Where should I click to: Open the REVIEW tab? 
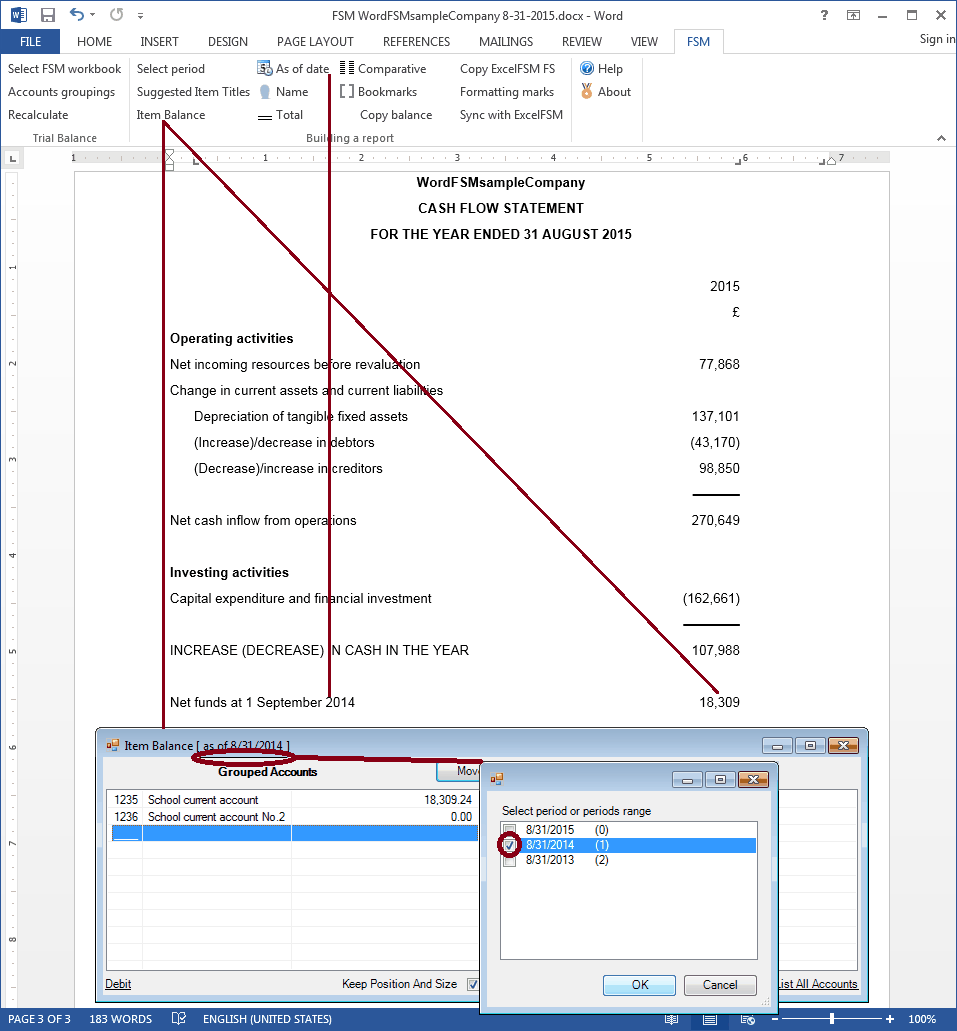pos(581,41)
